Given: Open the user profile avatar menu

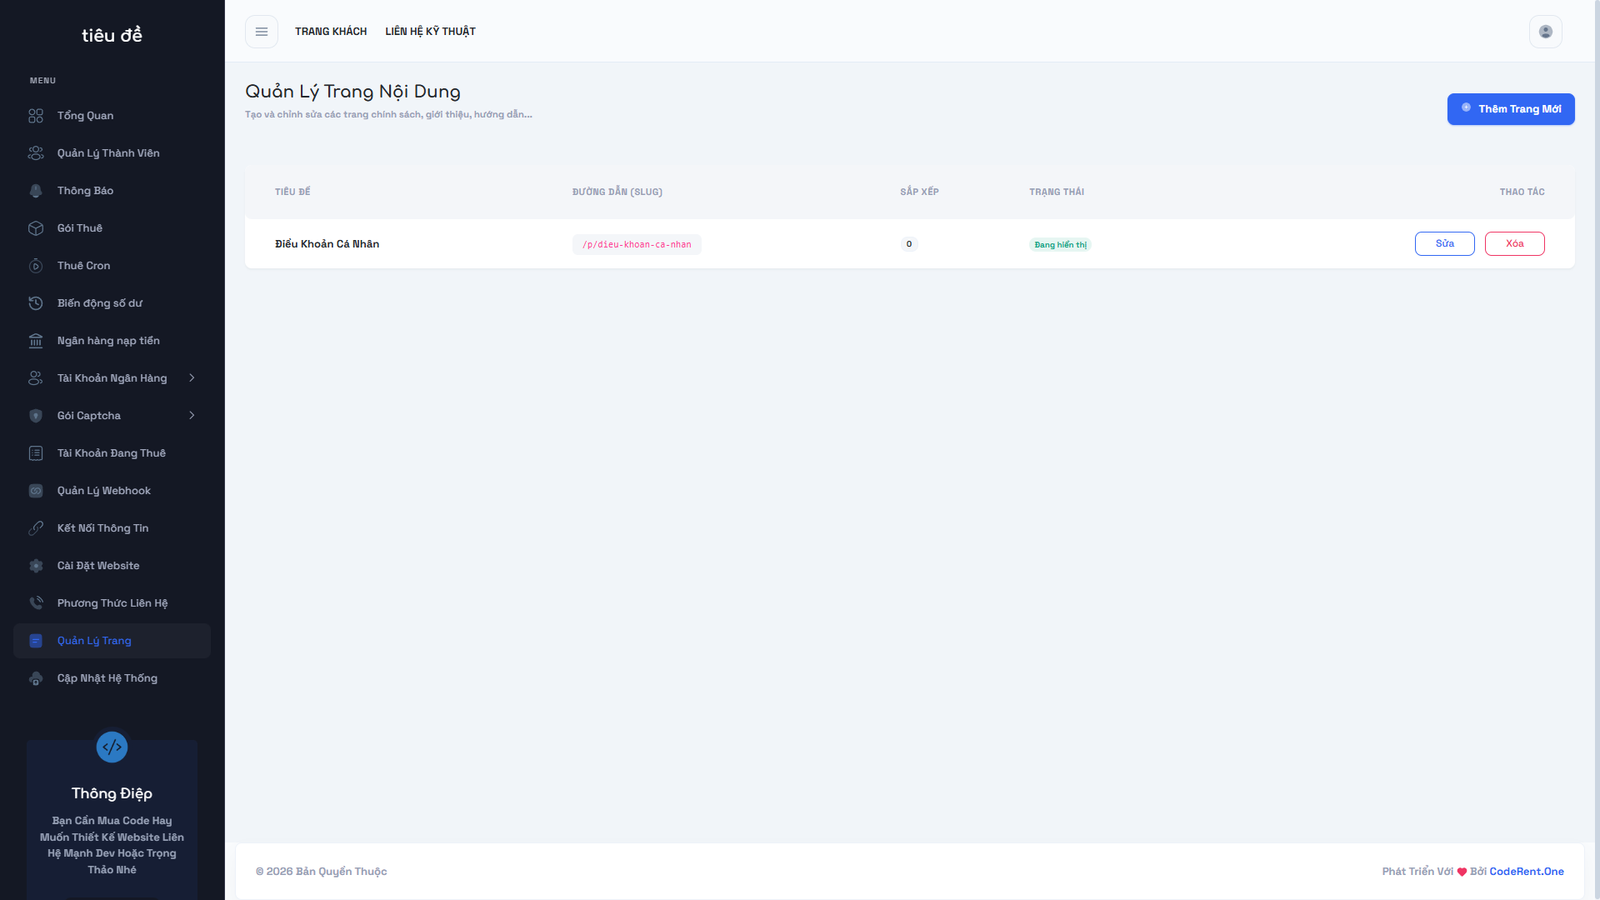Looking at the screenshot, I should (x=1545, y=32).
